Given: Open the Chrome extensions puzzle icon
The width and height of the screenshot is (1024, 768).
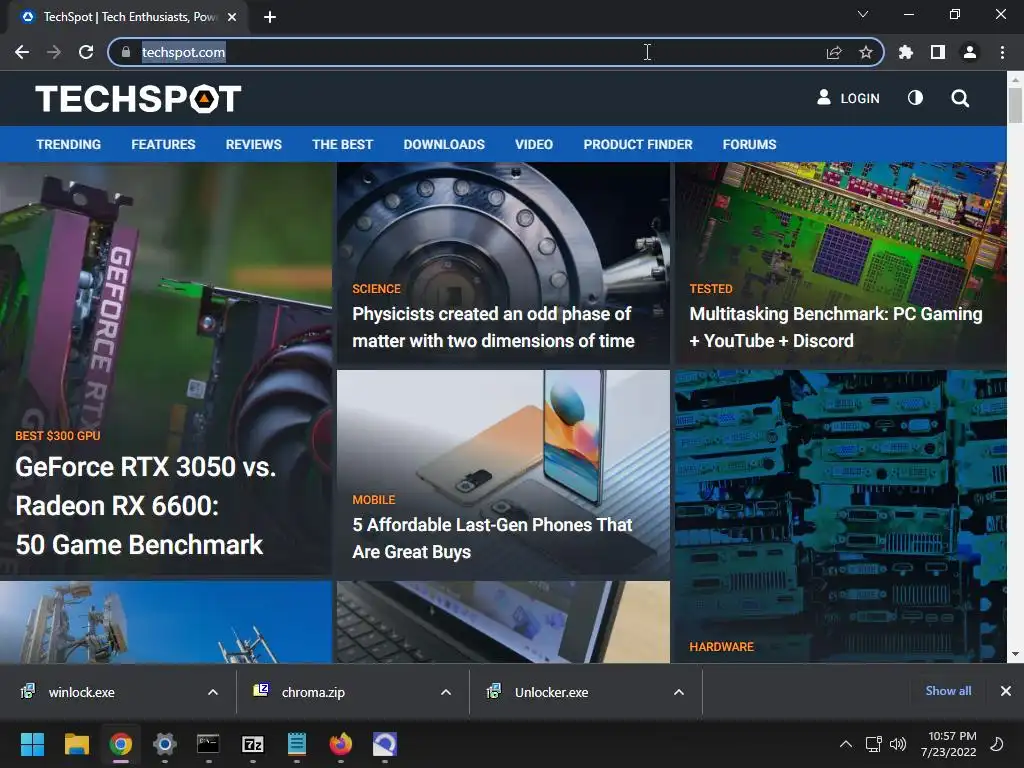Looking at the screenshot, I should point(906,52).
